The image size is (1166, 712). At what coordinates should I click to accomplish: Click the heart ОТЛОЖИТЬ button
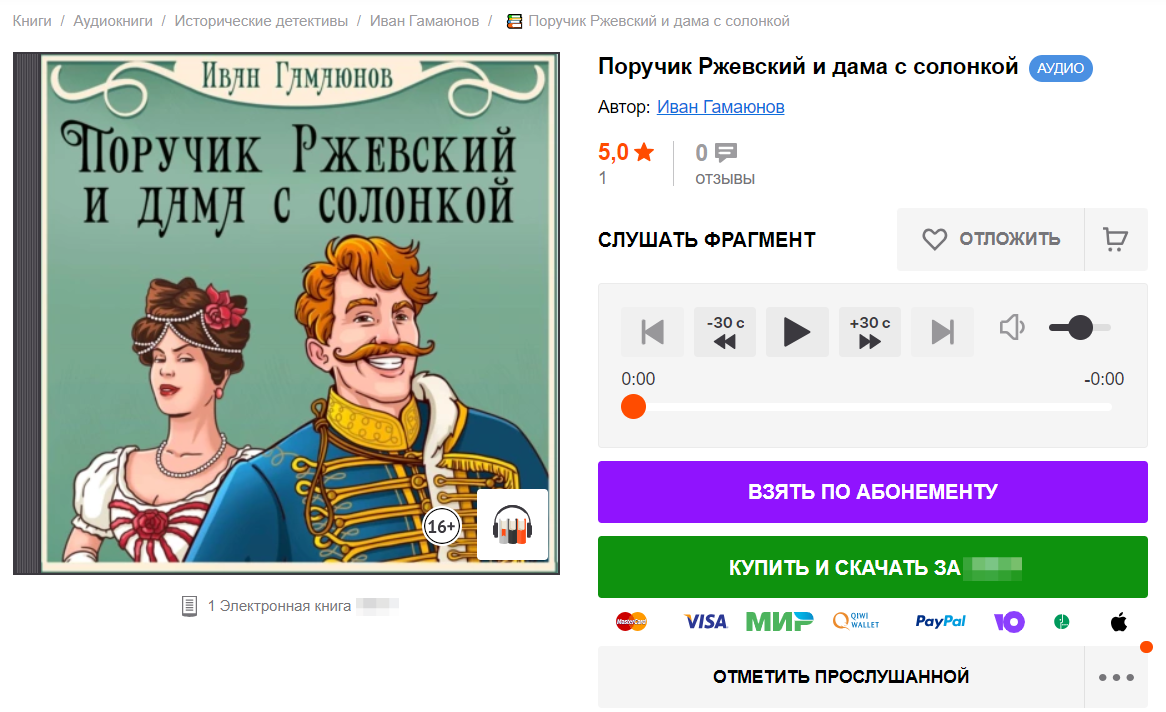[x=991, y=240]
